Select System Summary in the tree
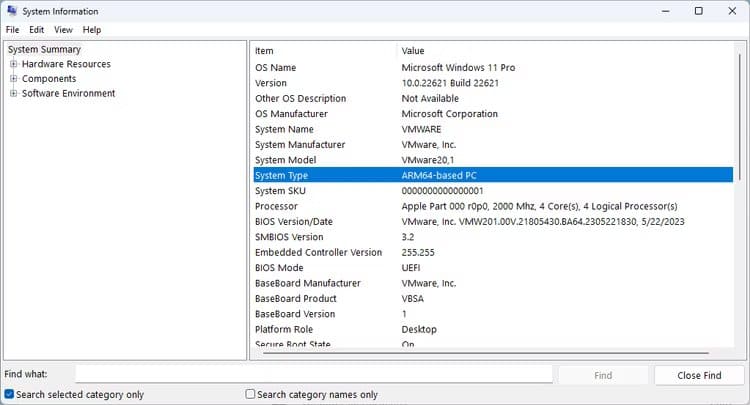This screenshot has height=405, width=750. tap(45, 49)
